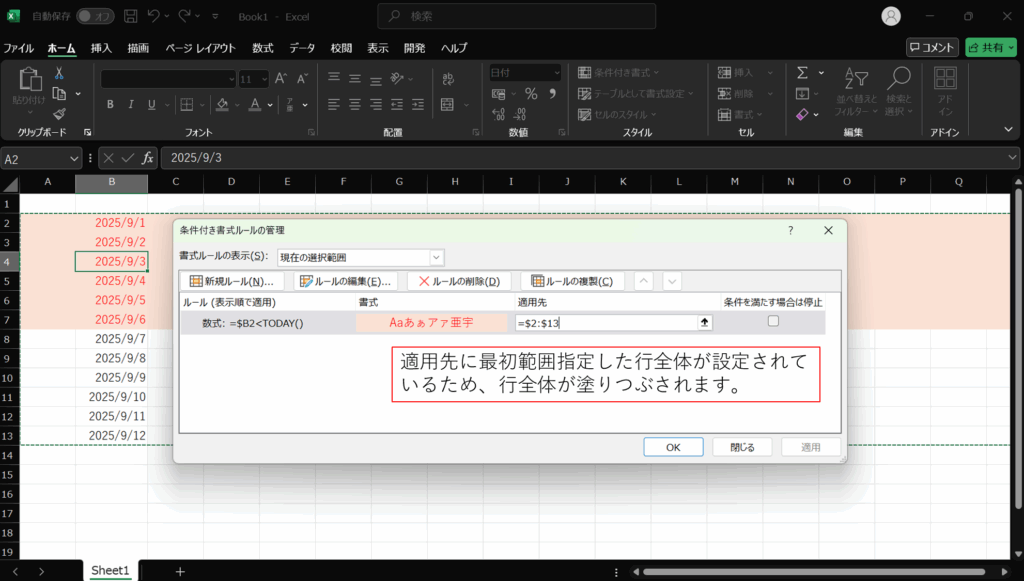Image resolution: width=1024 pixels, height=581 pixels.
Task: Expand the セルのスタイル menu
Action: 616,114
